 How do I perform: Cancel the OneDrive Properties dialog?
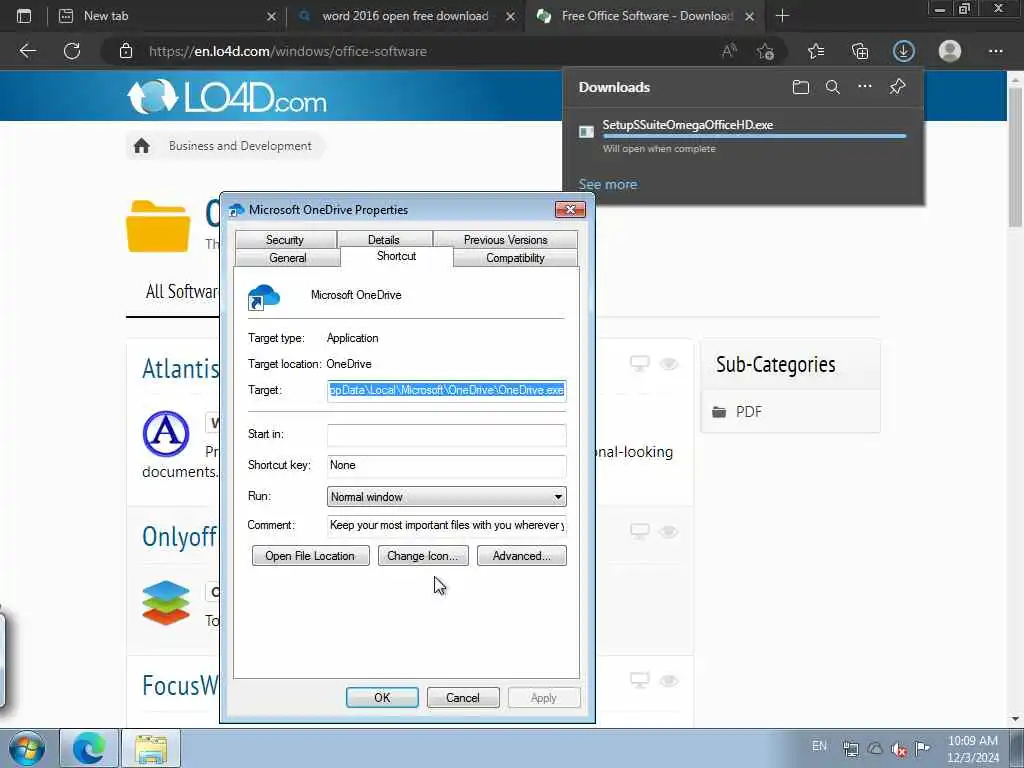pos(462,697)
